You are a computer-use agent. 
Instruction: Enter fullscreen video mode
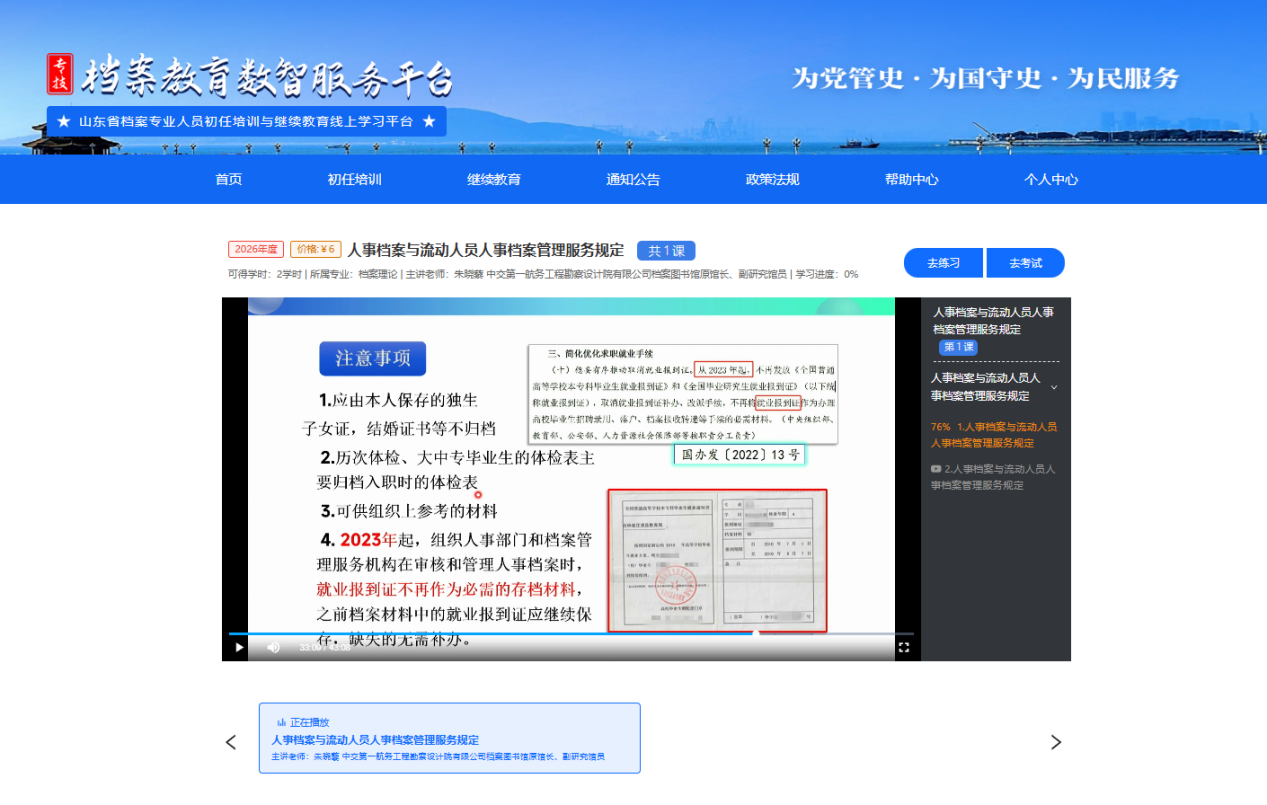904,647
